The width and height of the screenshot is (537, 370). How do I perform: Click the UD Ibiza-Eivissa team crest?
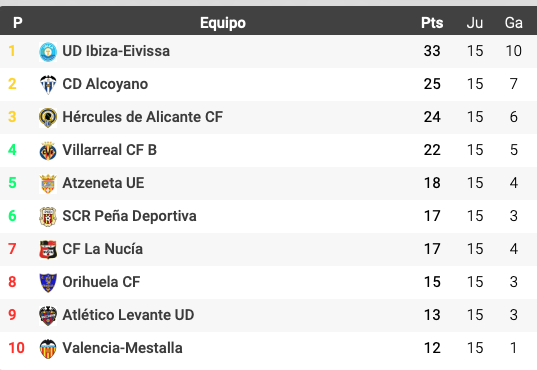[48, 51]
